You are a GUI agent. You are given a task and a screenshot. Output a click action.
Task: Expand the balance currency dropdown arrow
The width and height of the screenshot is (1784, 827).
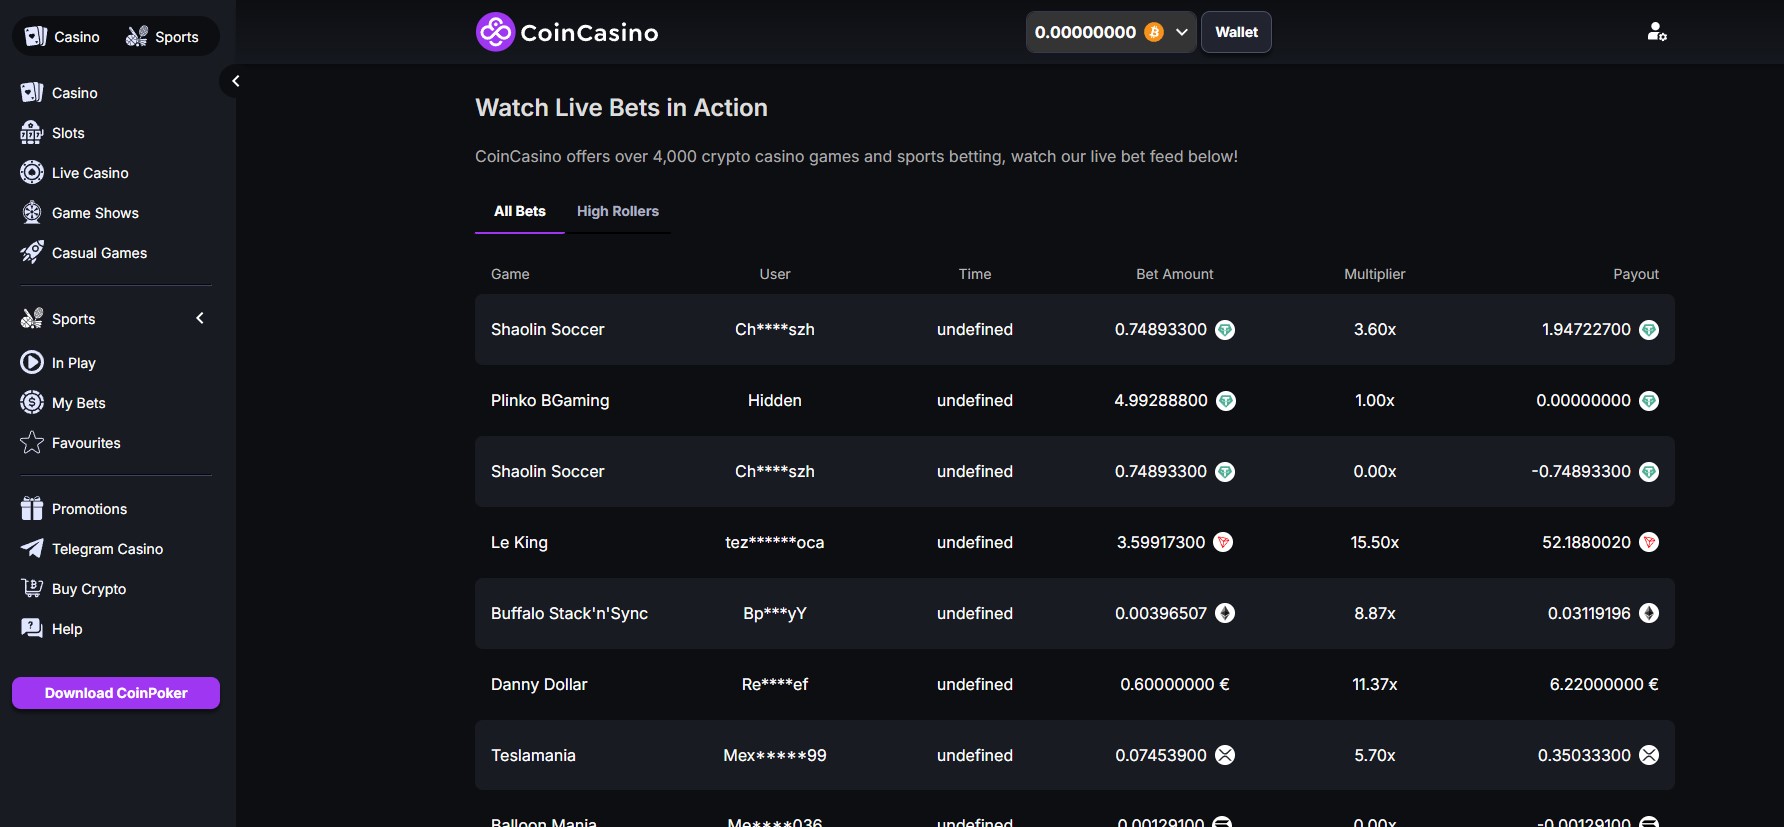(x=1182, y=32)
